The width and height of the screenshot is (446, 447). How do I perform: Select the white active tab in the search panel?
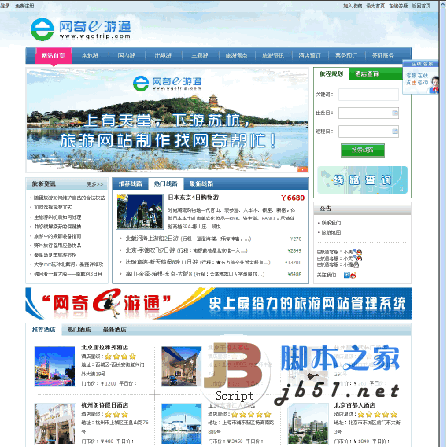[331, 74]
